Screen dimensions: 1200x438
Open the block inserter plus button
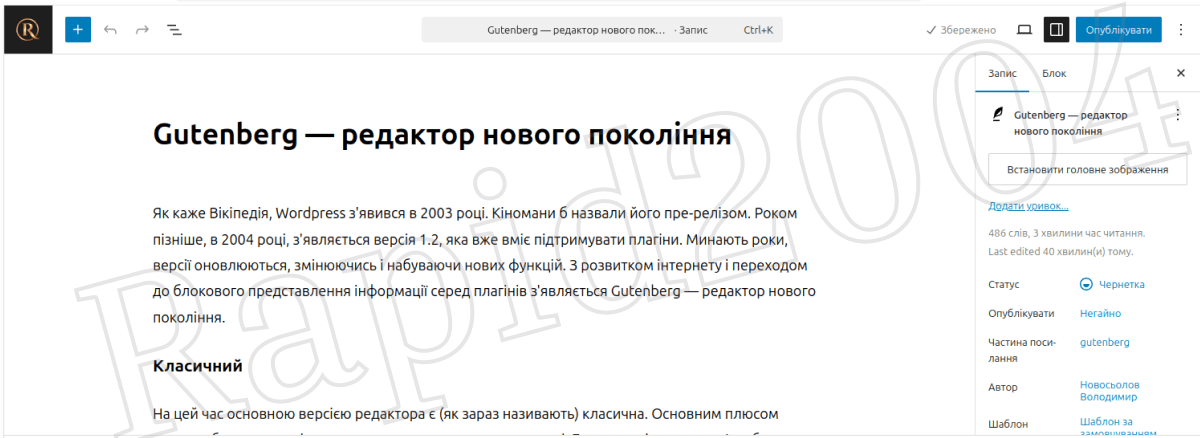pyautogui.click(x=78, y=30)
